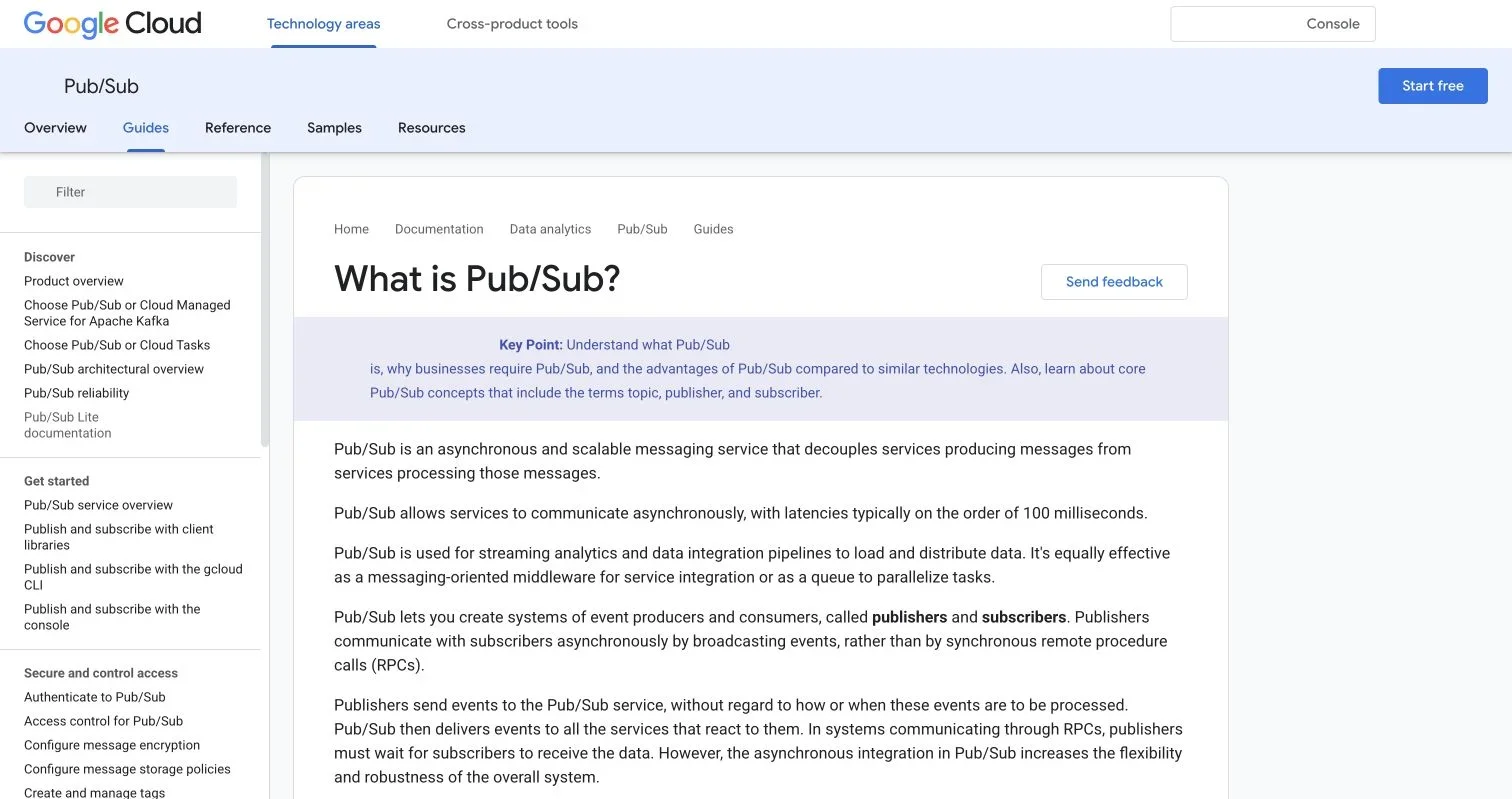The image size is (1512, 799).
Task: Click the Discover section heading
Action: click(x=49, y=257)
